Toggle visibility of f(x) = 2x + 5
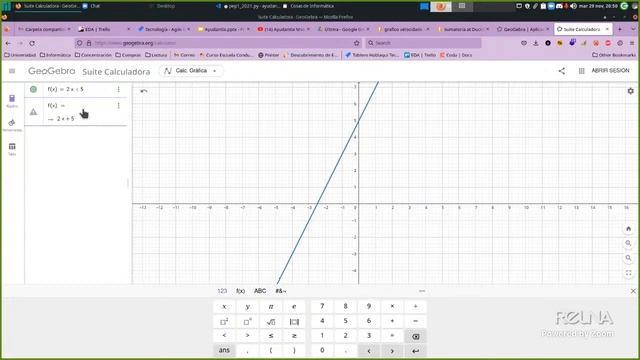The width and height of the screenshot is (640, 360). (33, 89)
